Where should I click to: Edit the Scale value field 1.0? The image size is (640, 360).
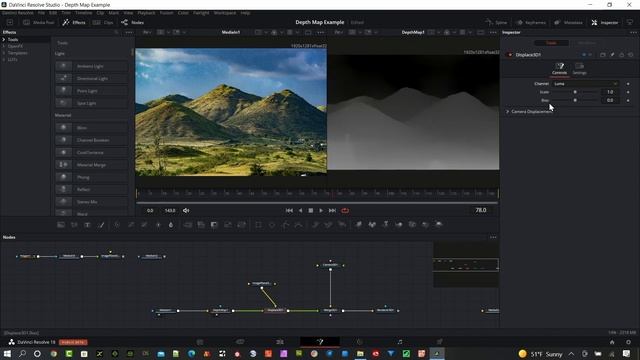tap(610, 92)
